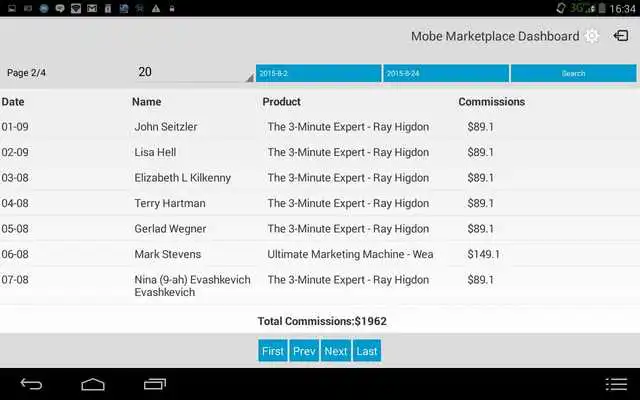640x400 pixels.
Task: Select the name John Seitzler
Action: 166,127
